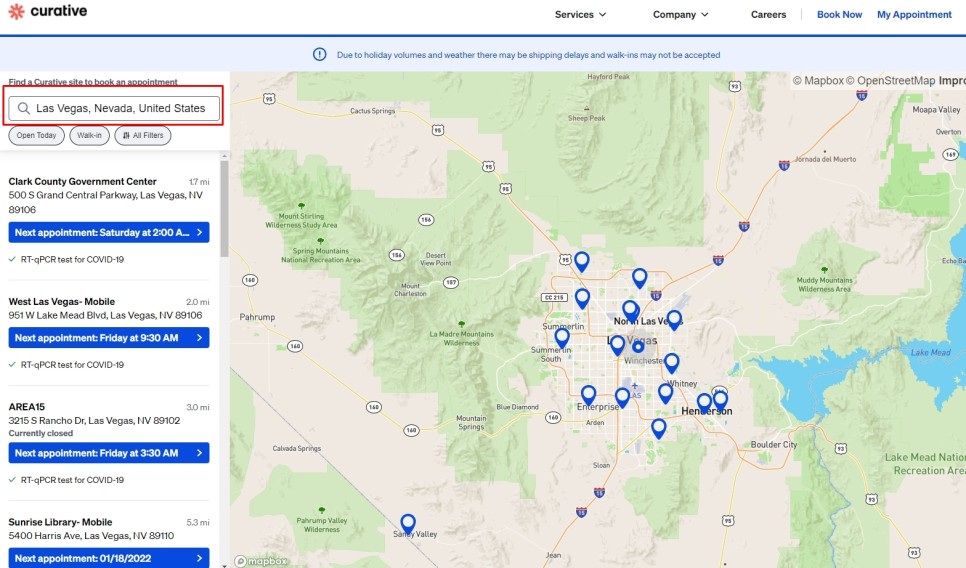Click the Book Now link
Viewport: 966px width, 568px height.
(839, 15)
